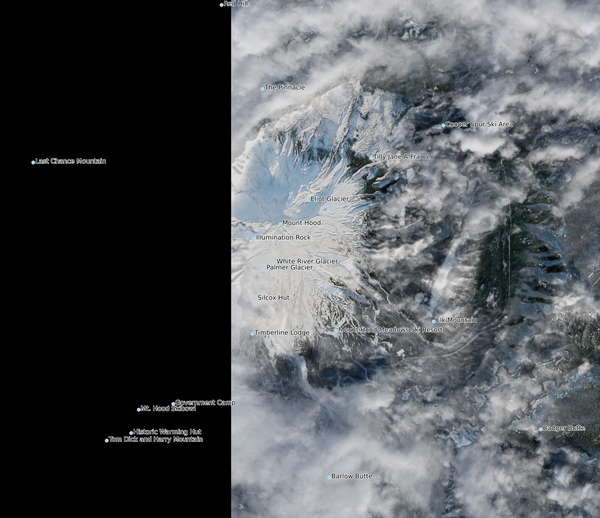Click the Badger Butte marker dot
Image resolution: width=600 pixels, height=518 pixels.
540,429
